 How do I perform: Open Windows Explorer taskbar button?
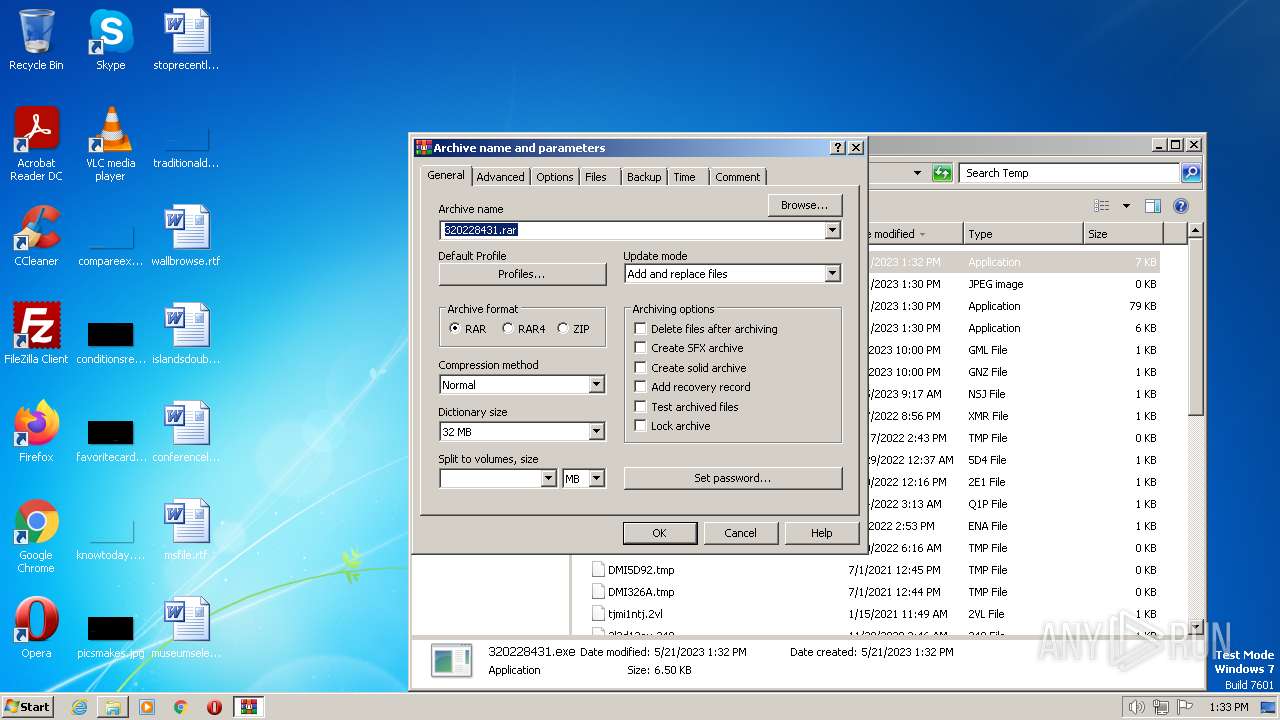coord(113,707)
